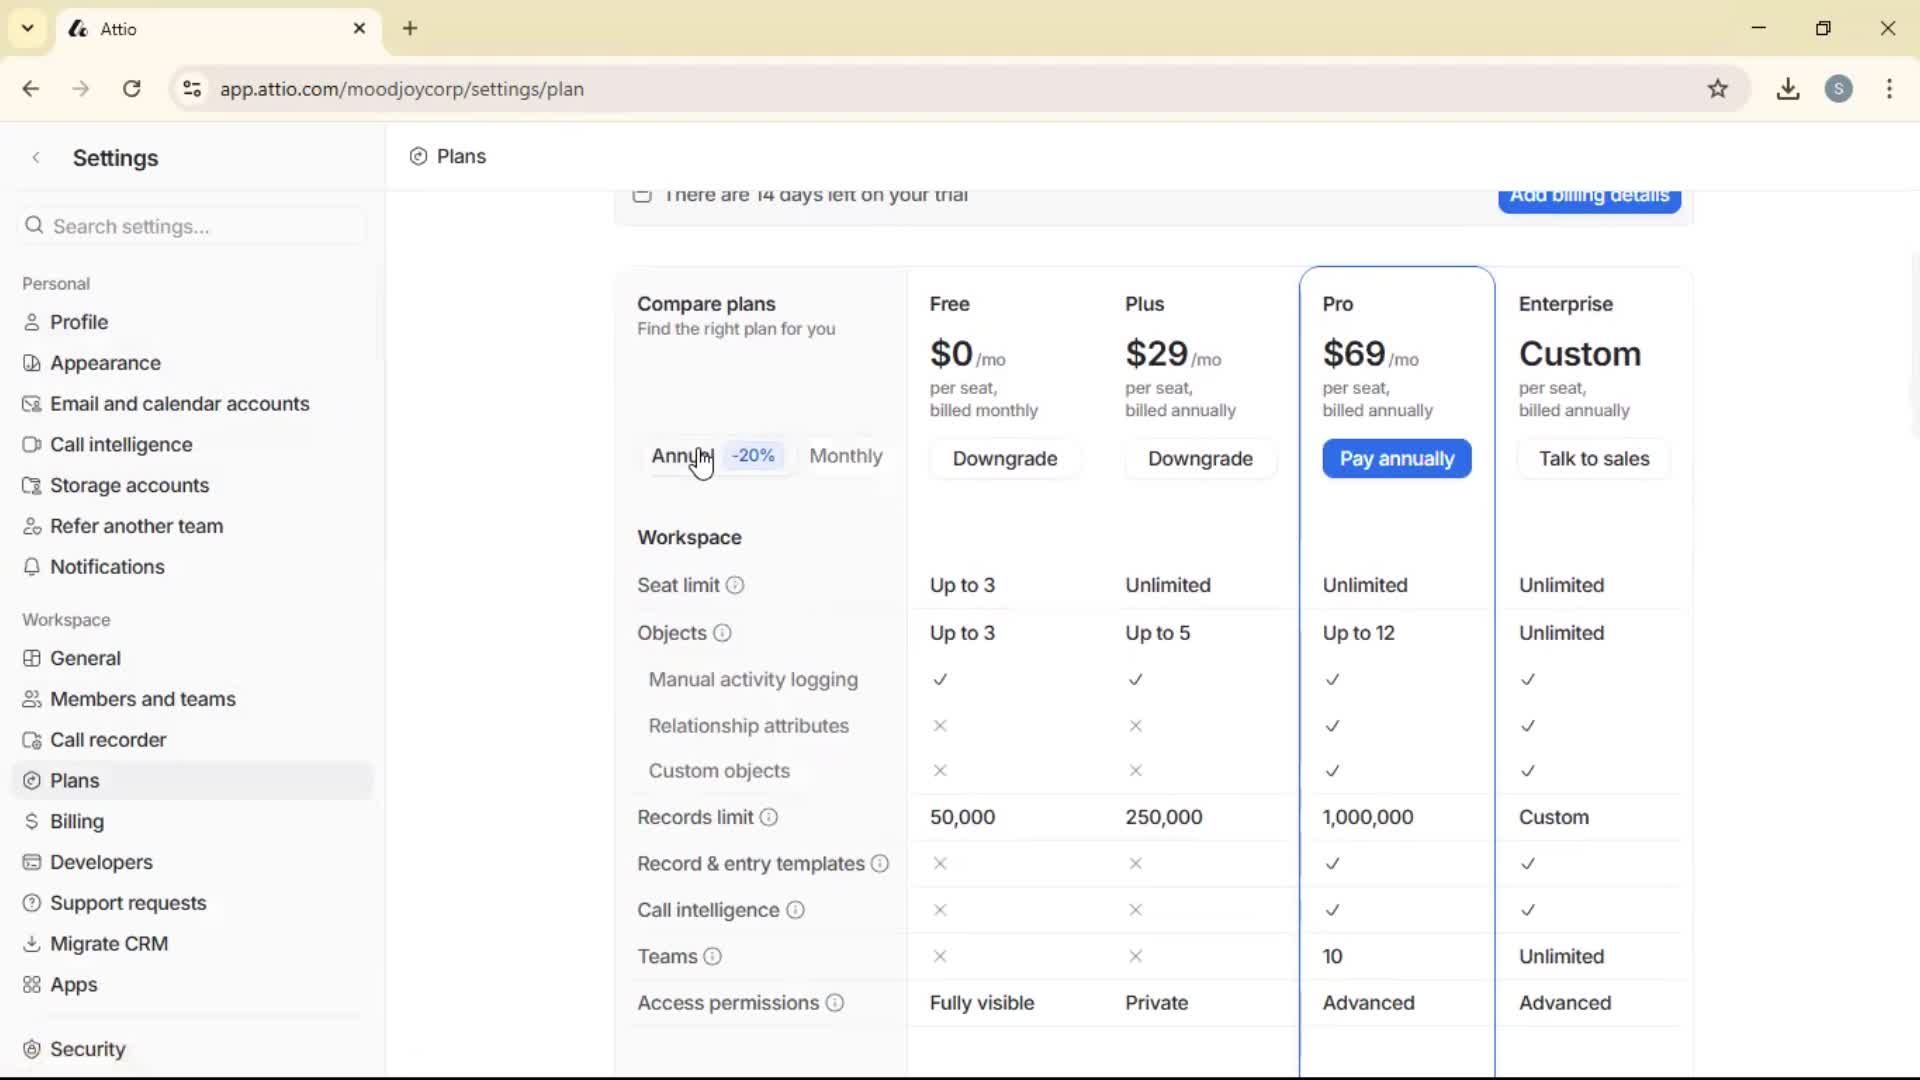Check the trial days remaining checkbox
Image resolution: width=1920 pixels, height=1080 pixels.
pos(643,197)
